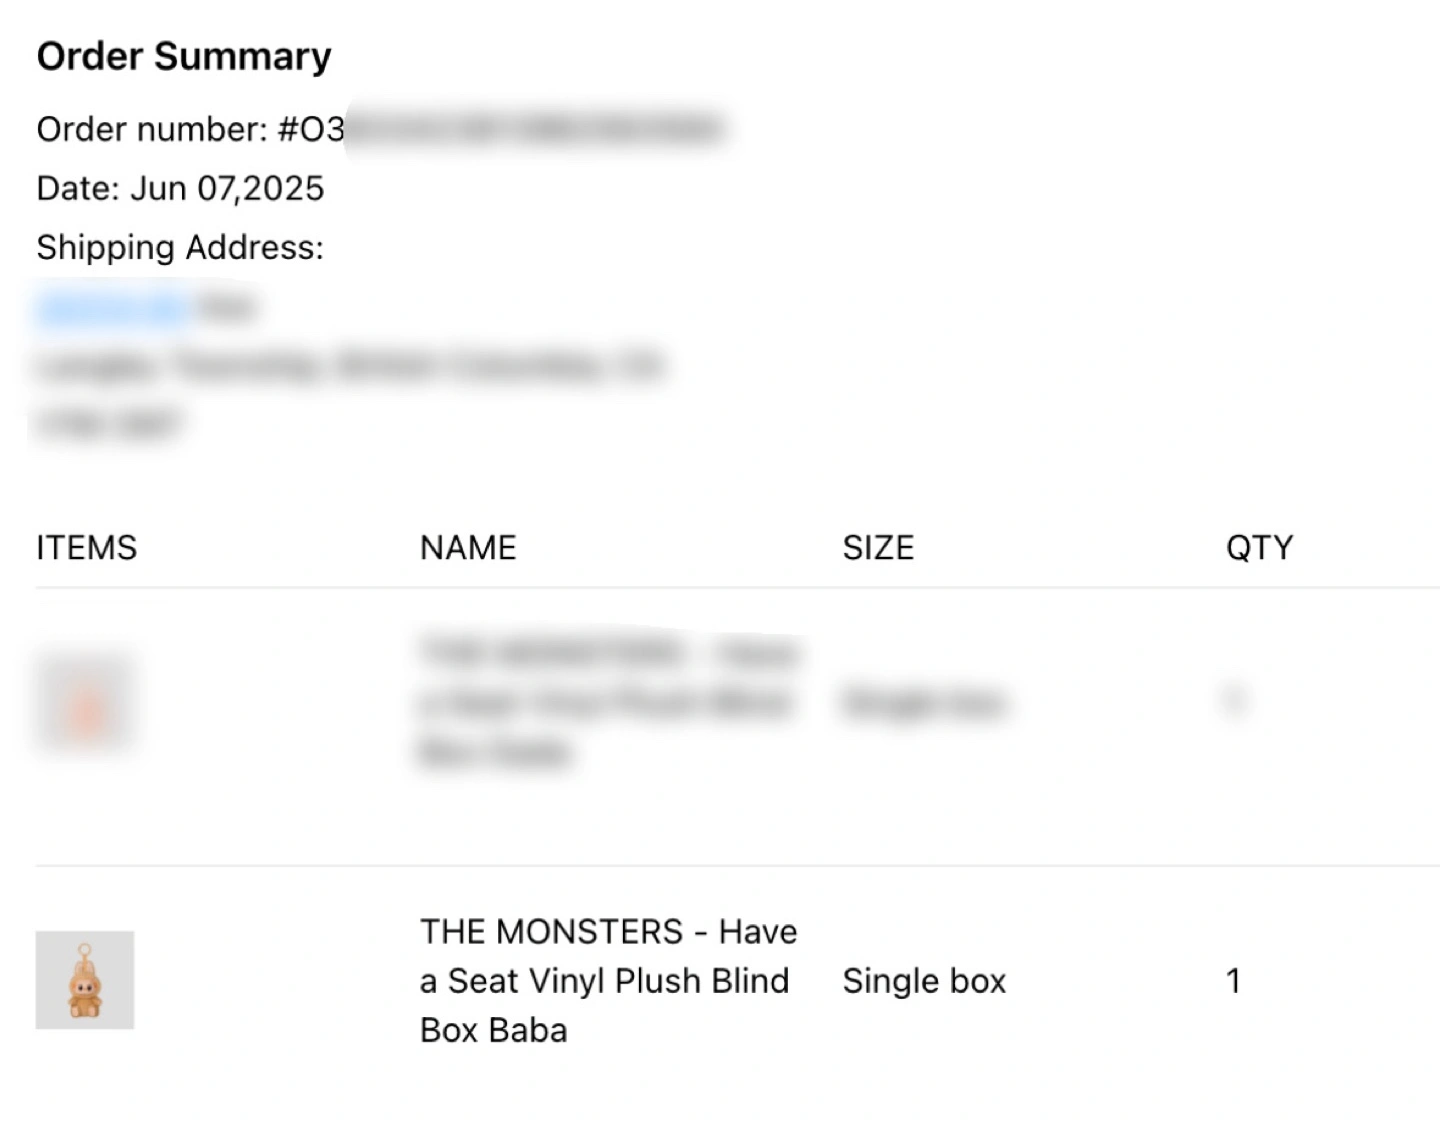Screen dimensions: 1440x1121
Task: Click blurred size value of first item
Action: (924, 703)
